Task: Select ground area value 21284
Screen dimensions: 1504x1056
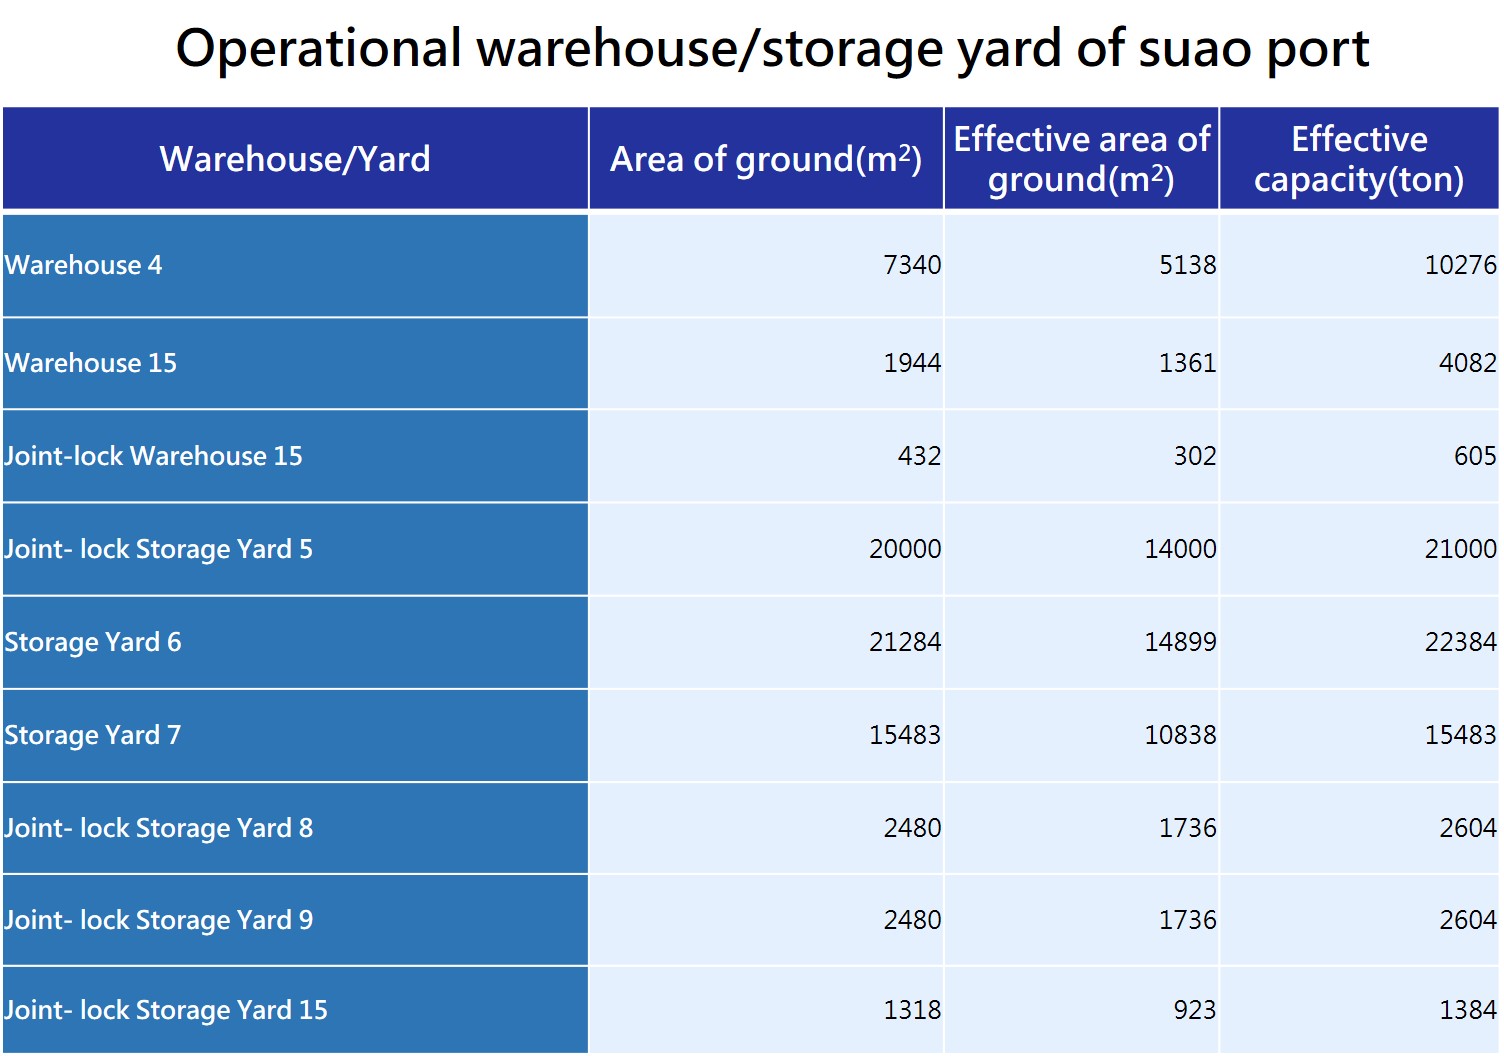Action: tap(905, 642)
